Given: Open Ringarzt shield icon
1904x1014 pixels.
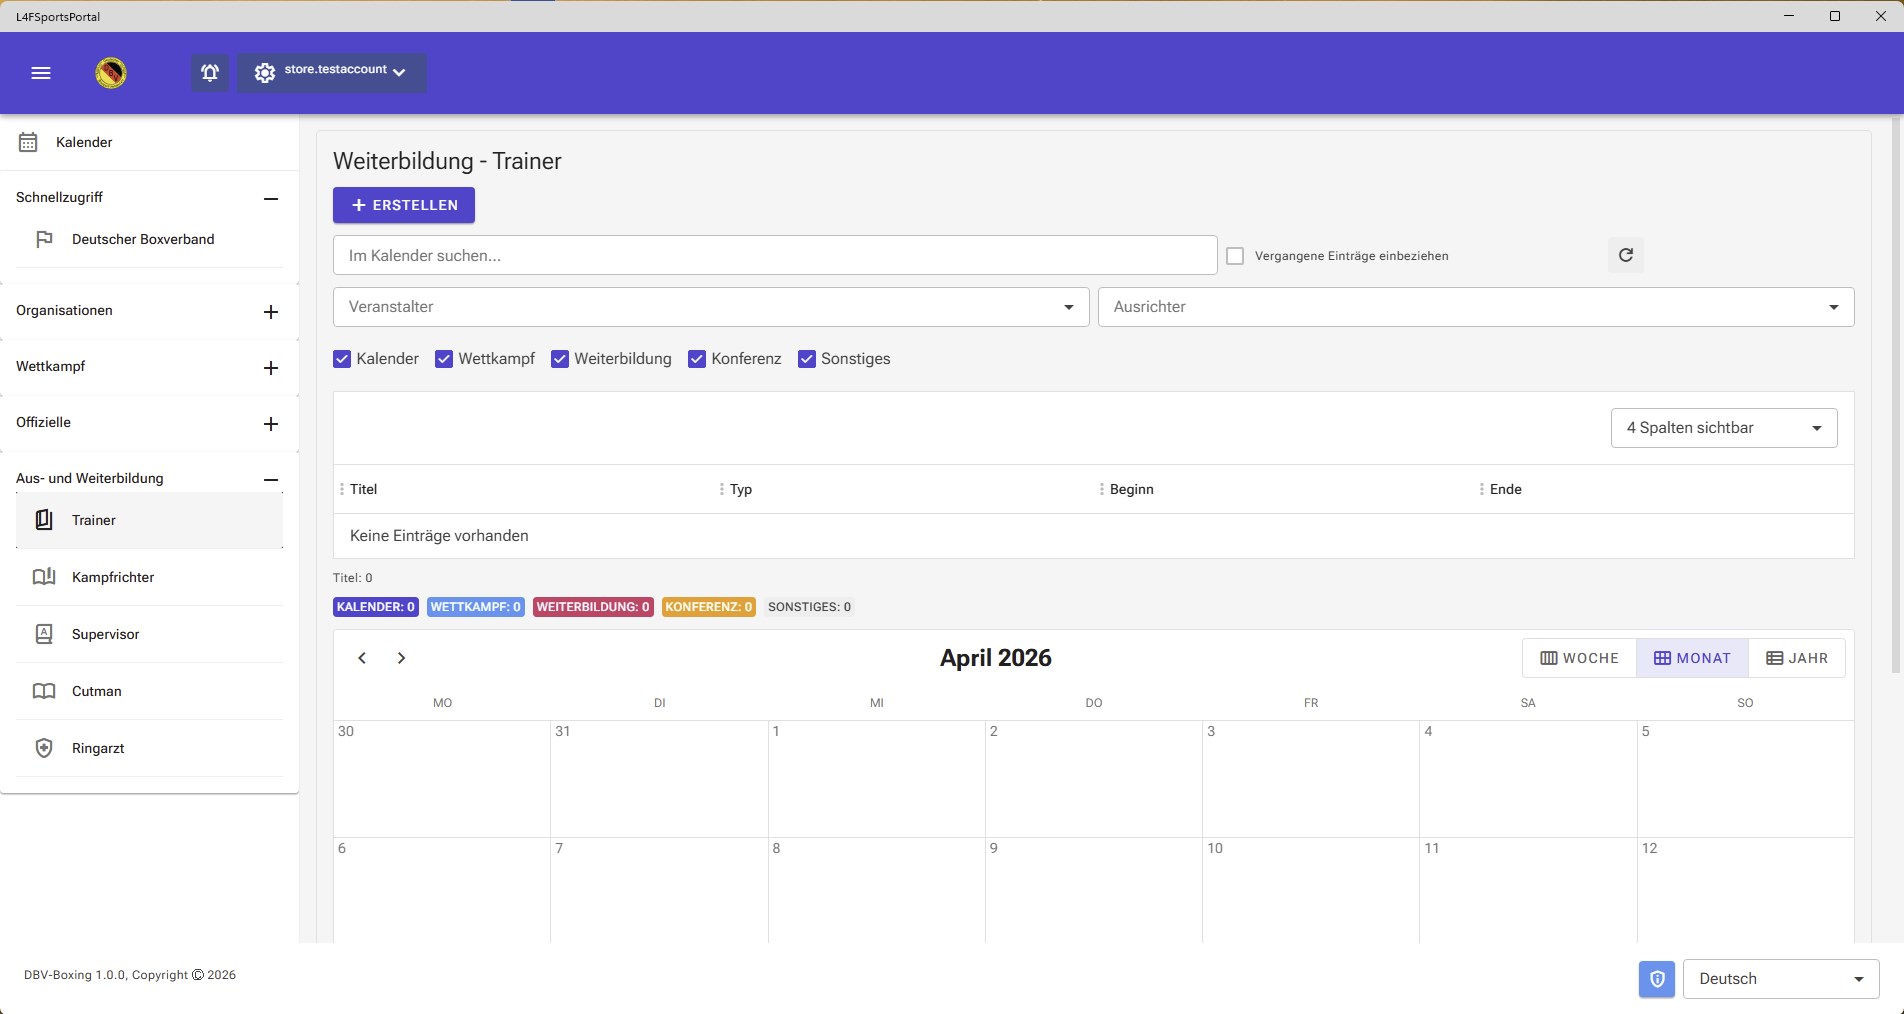Looking at the screenshot, I should (44, 748).
